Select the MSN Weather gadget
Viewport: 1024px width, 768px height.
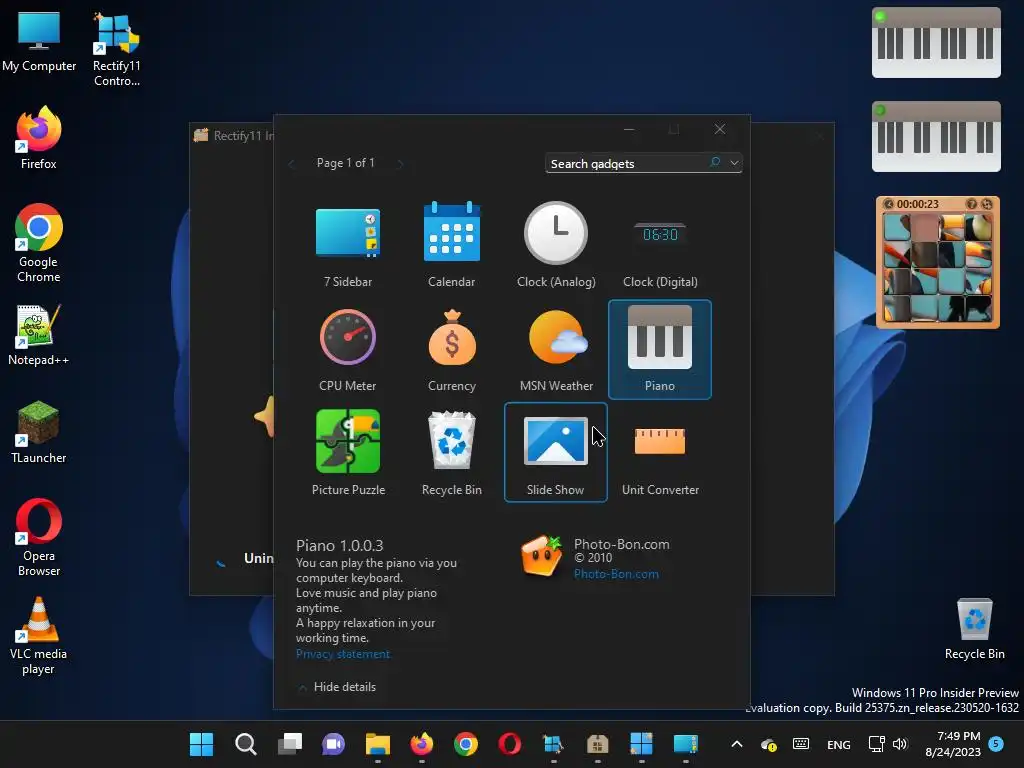click(x=556, y=349)
